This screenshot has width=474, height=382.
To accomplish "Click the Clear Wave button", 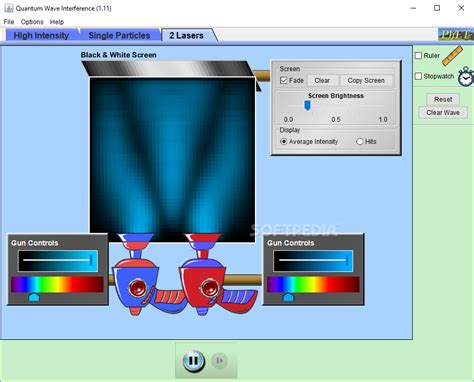I will (x=443, y=113).
